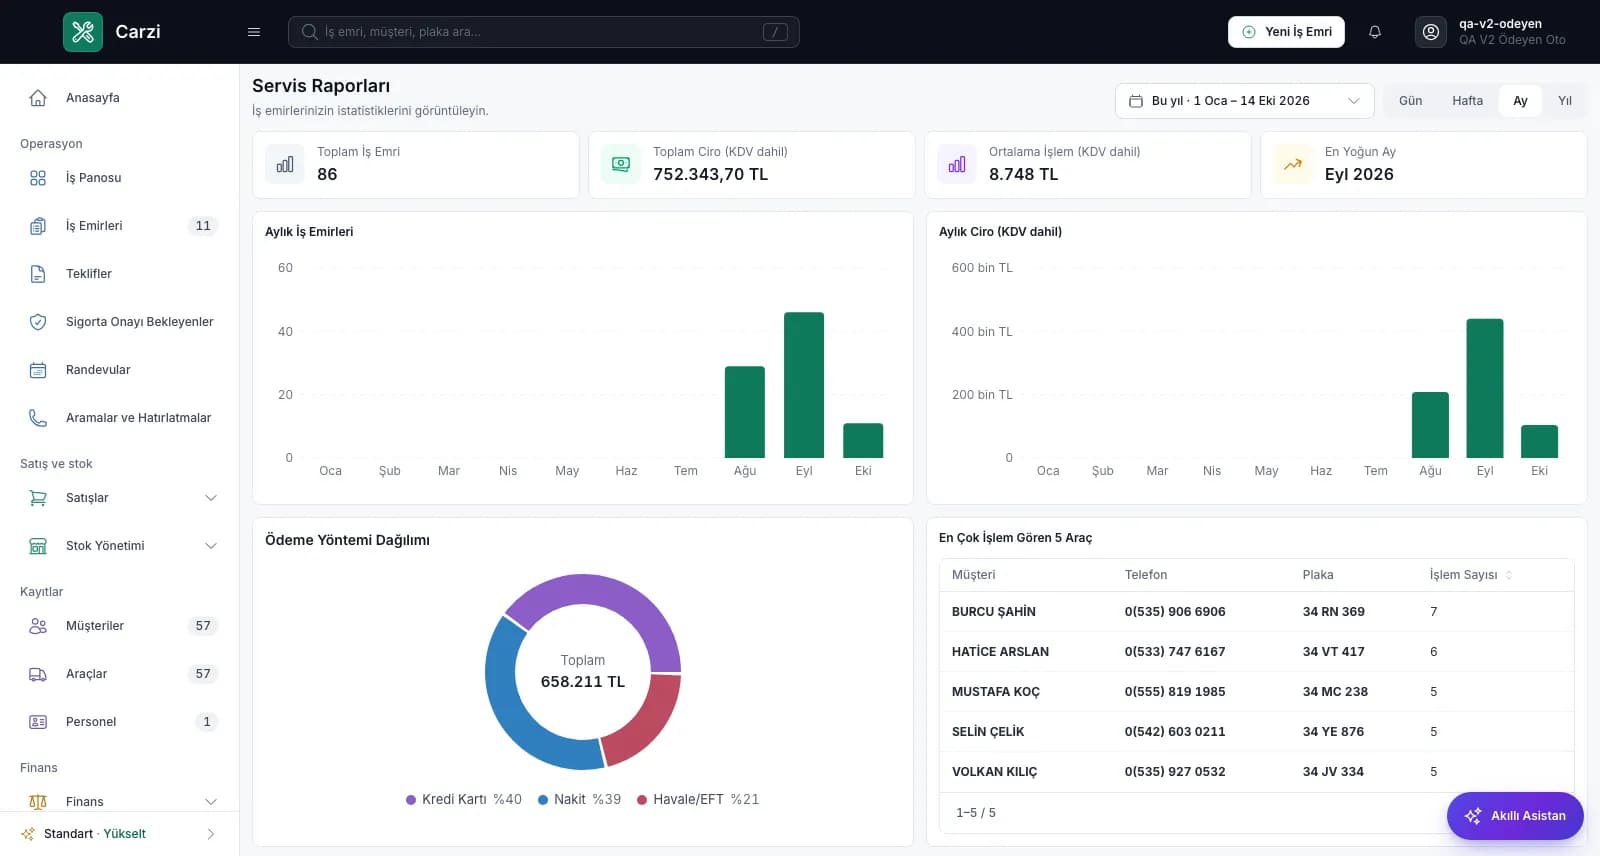Click the İş Emirleri clipboard icon
Viewport: 1600px width, 856px height.
38,226
